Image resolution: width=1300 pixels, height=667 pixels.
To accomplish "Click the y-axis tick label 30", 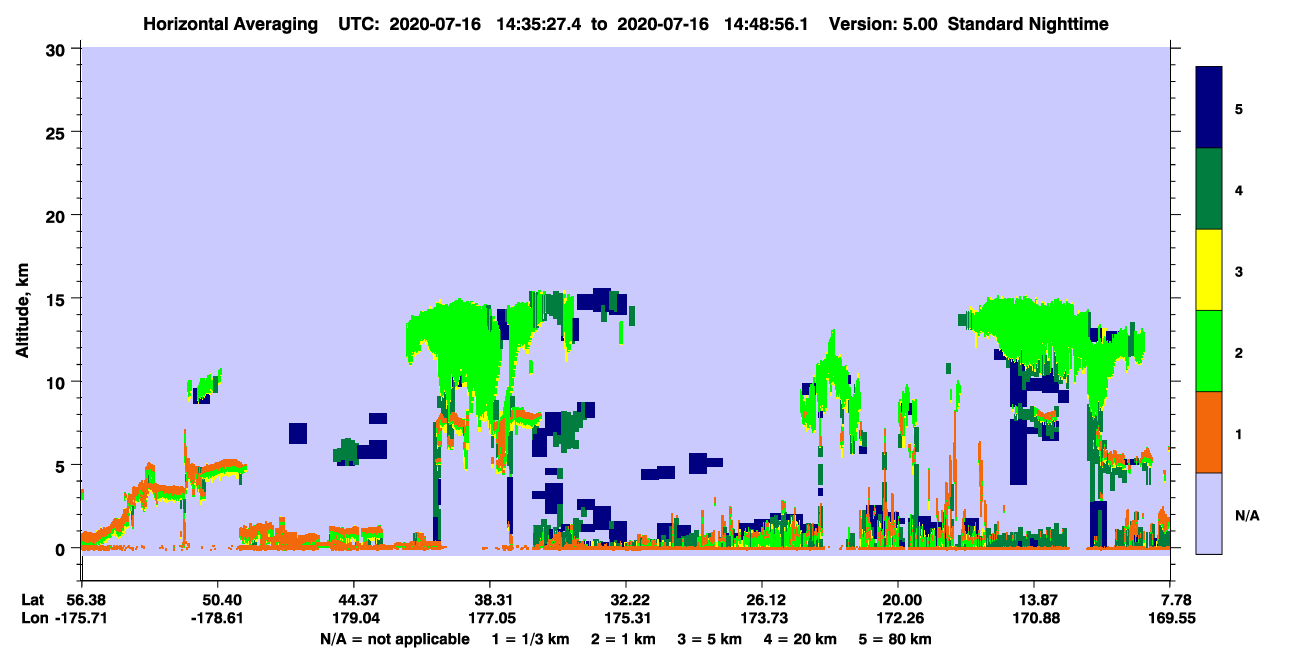I will [x=58, y=49].
